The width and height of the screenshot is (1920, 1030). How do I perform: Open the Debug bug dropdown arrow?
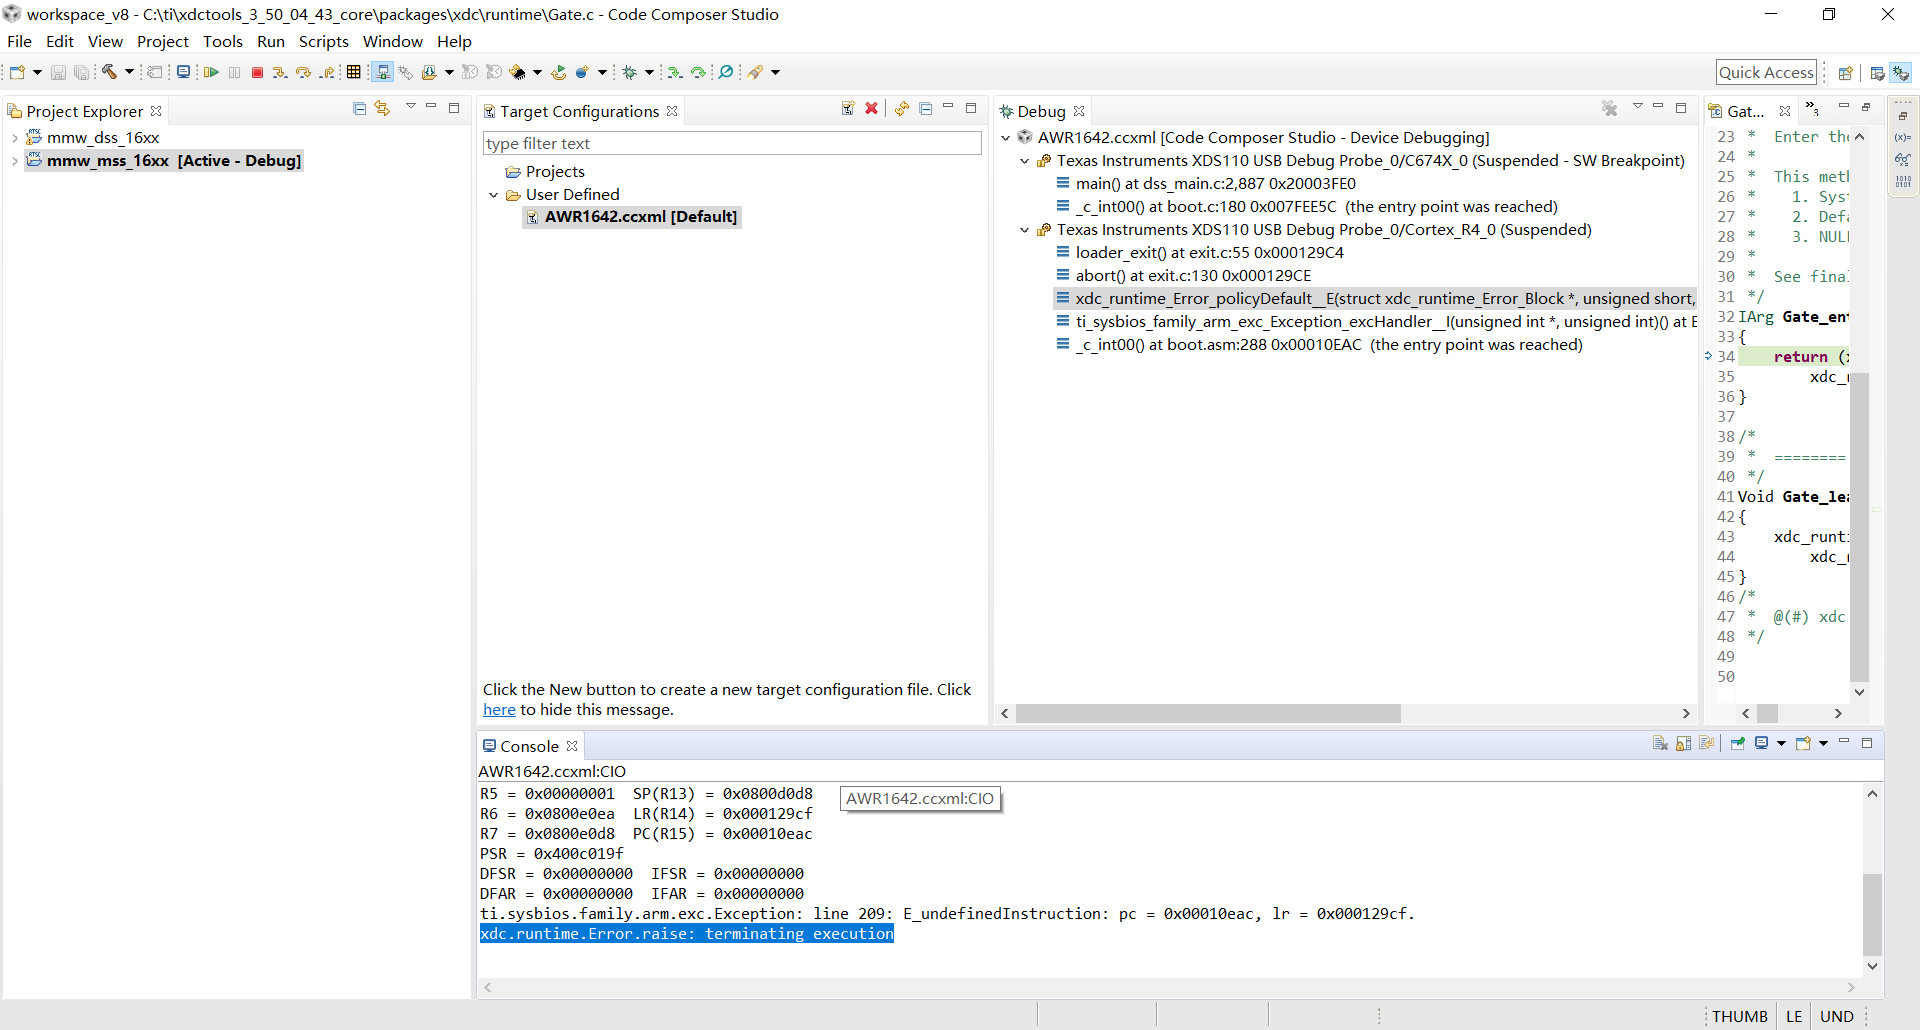click(649, 72)
